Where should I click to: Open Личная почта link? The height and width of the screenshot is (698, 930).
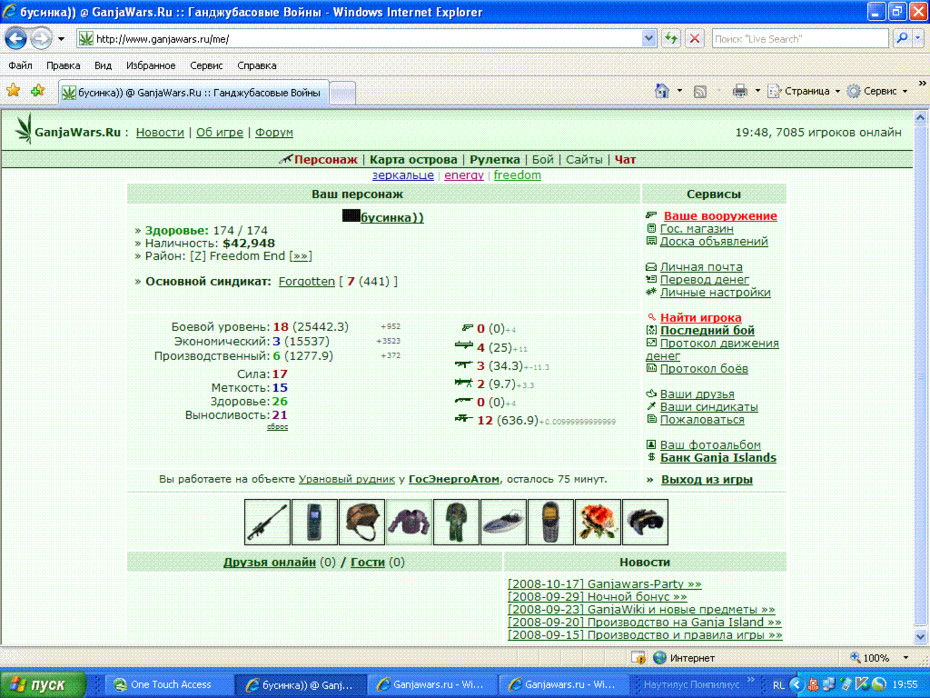coord(701,267)
